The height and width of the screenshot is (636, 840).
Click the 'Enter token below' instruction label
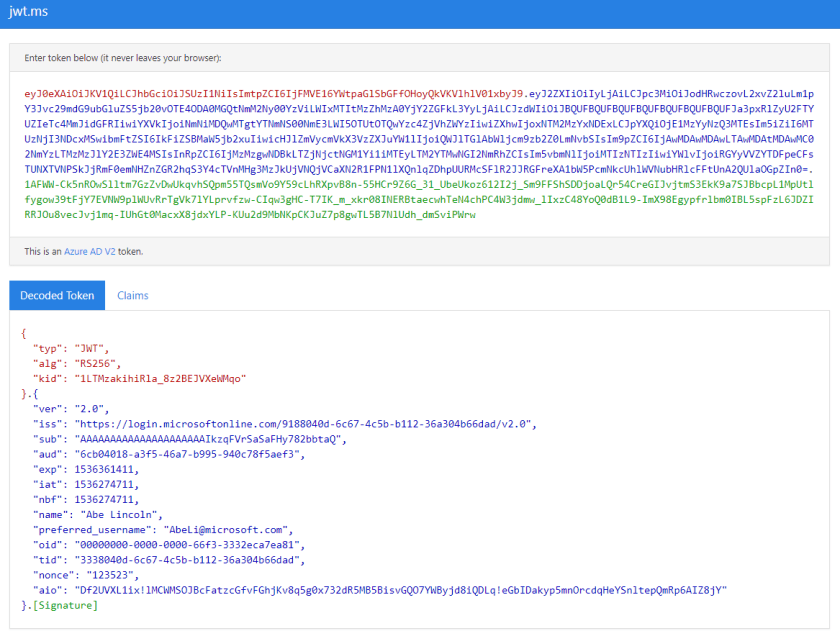[122, 58]
